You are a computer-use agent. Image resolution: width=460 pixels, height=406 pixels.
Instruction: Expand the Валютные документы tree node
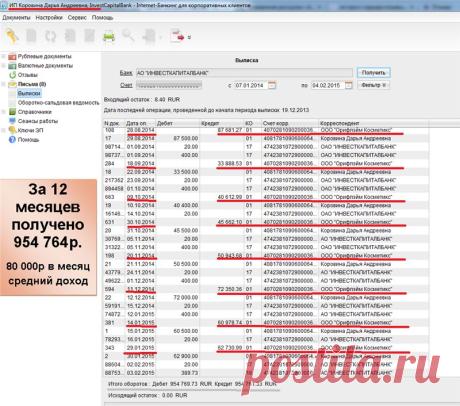click(3, 66)
